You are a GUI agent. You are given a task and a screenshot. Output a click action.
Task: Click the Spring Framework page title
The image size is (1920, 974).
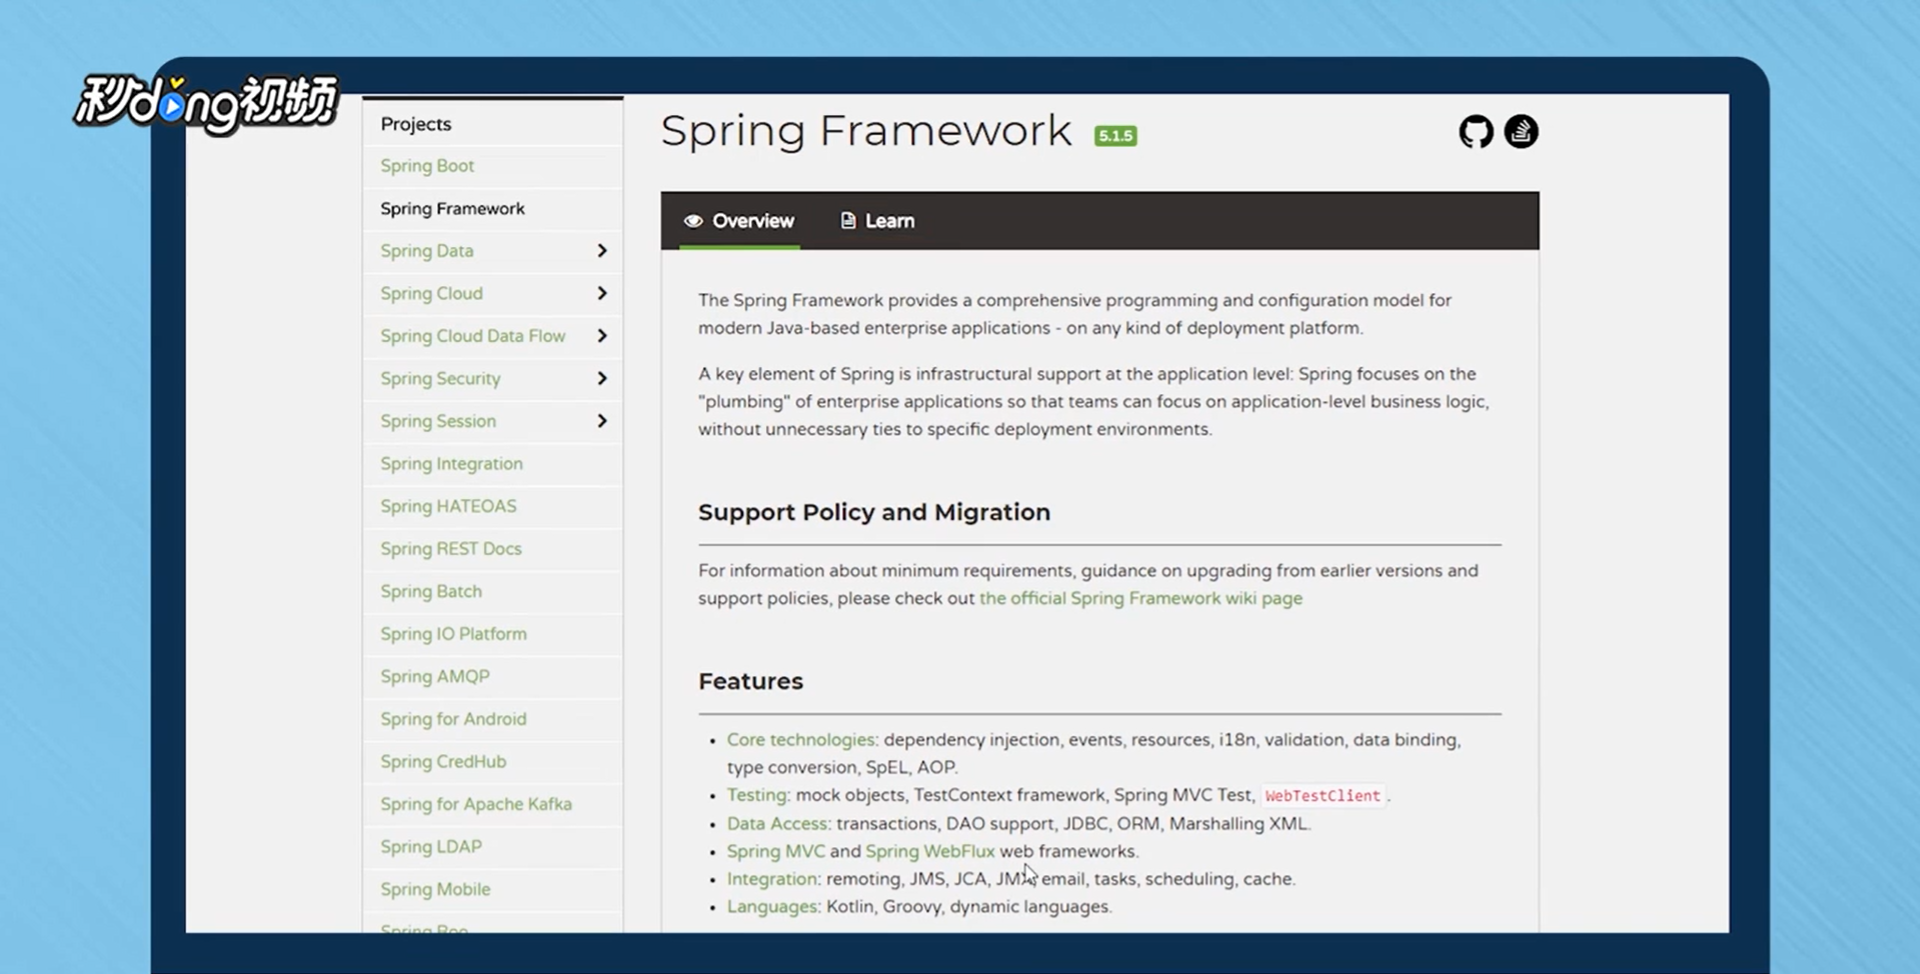(x=866, y=131)
